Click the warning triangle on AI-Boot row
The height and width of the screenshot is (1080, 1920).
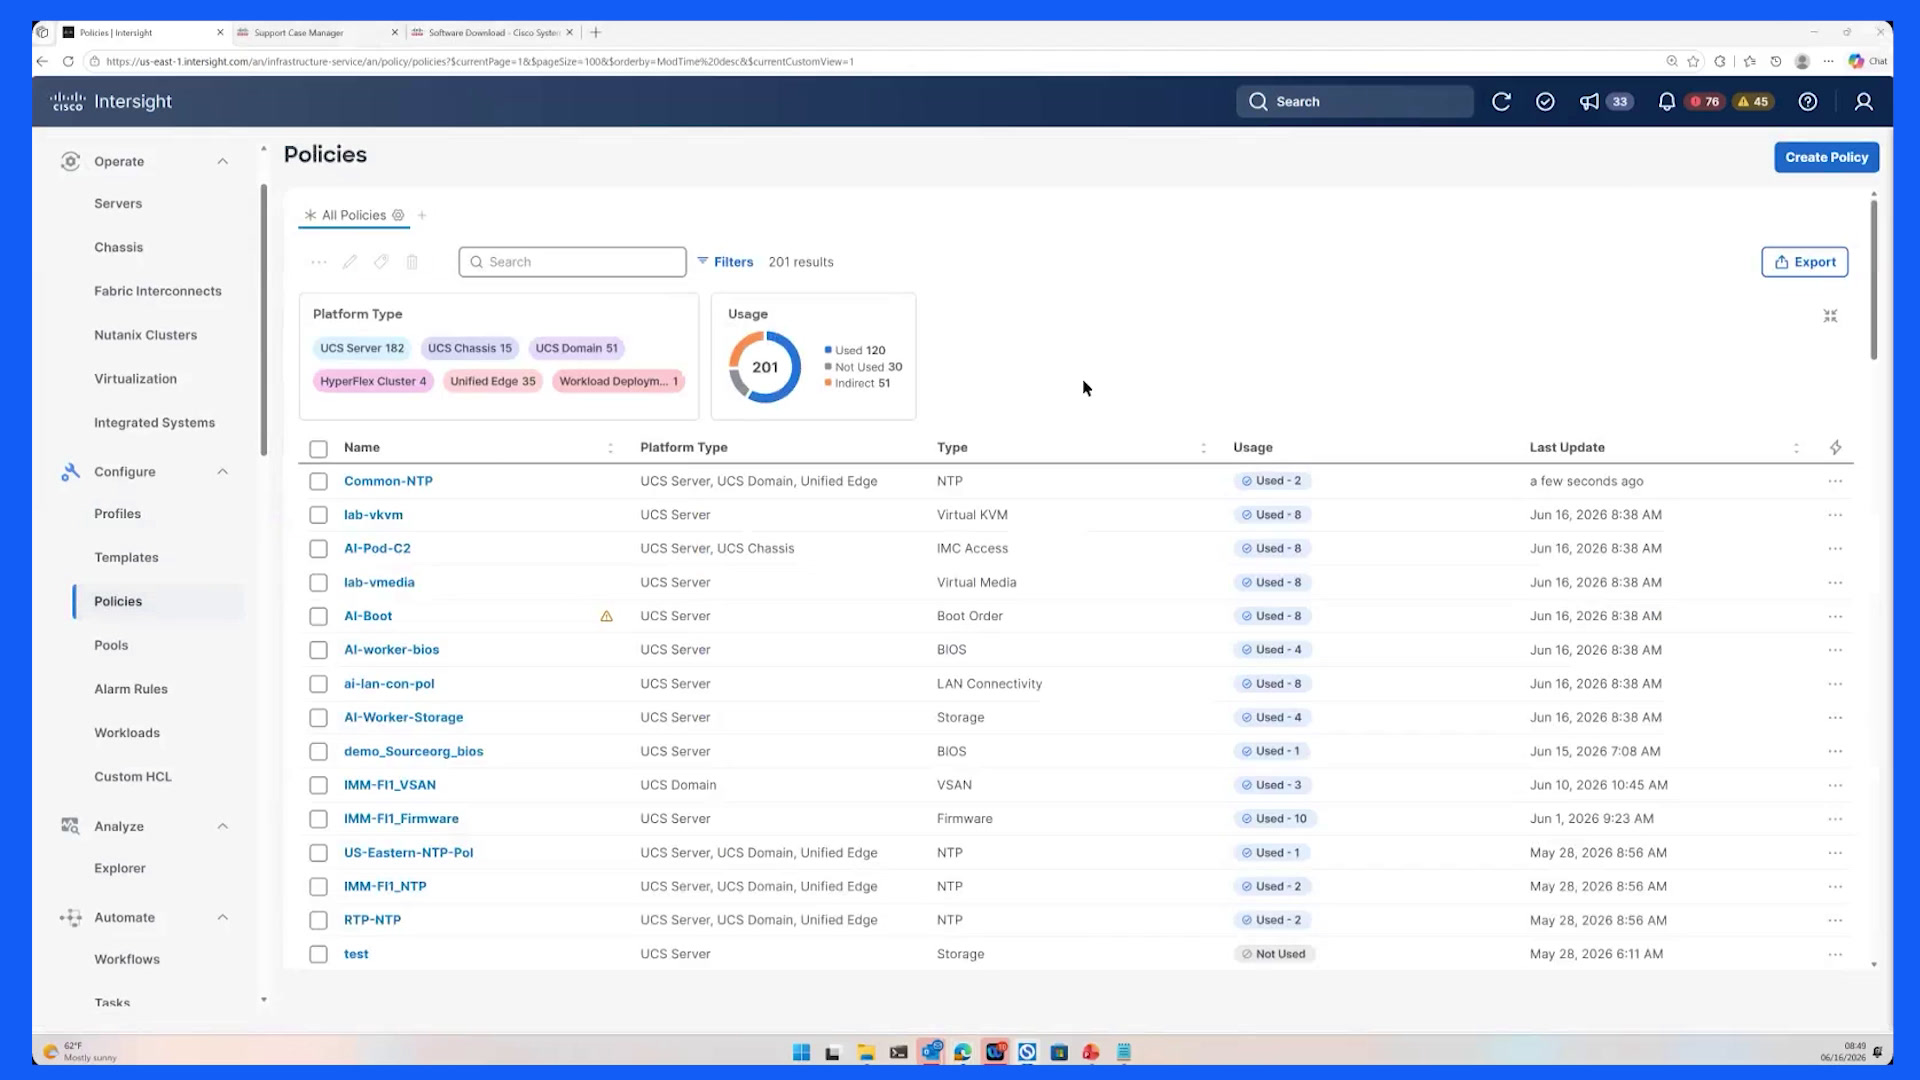(x=606, y=616)
